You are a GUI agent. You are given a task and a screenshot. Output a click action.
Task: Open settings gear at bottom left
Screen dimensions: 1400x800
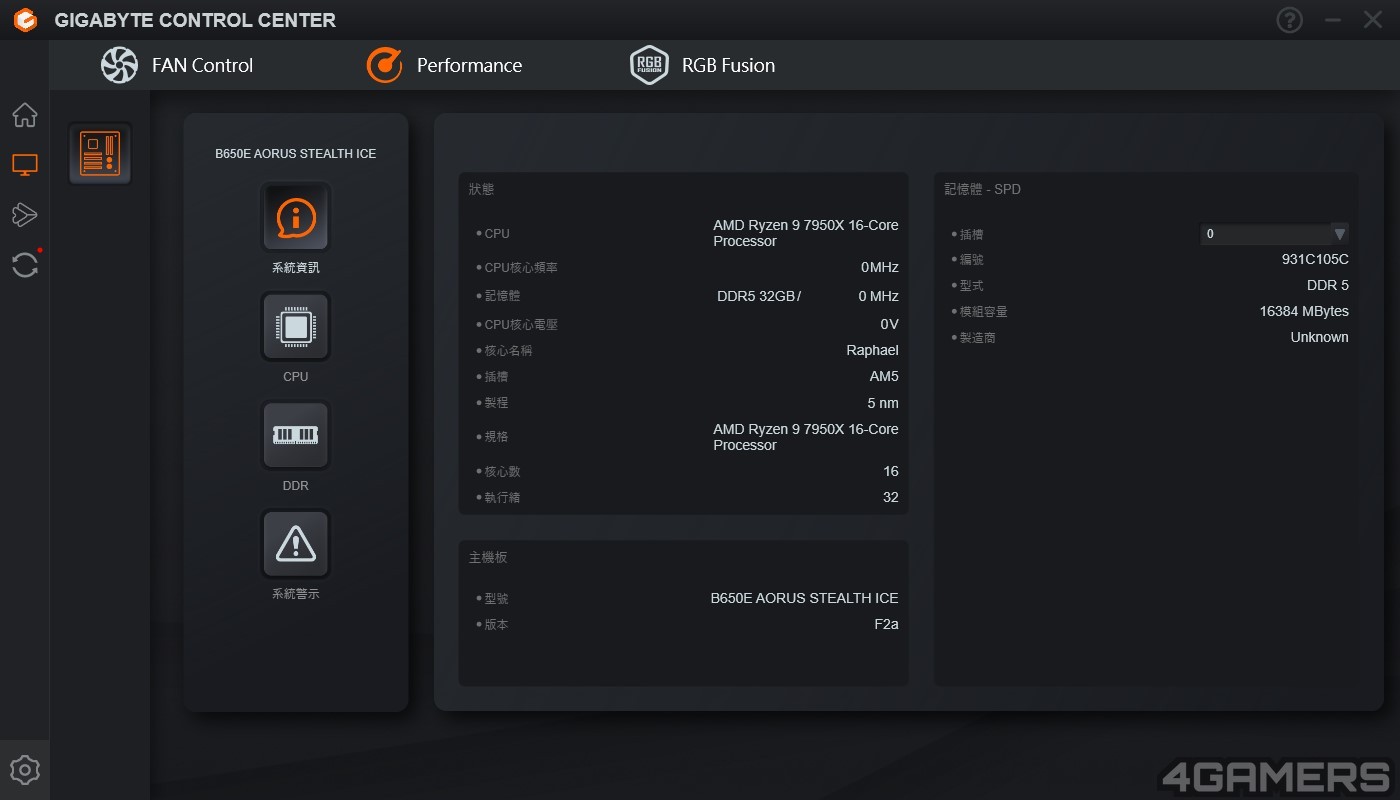pos(25,770)
